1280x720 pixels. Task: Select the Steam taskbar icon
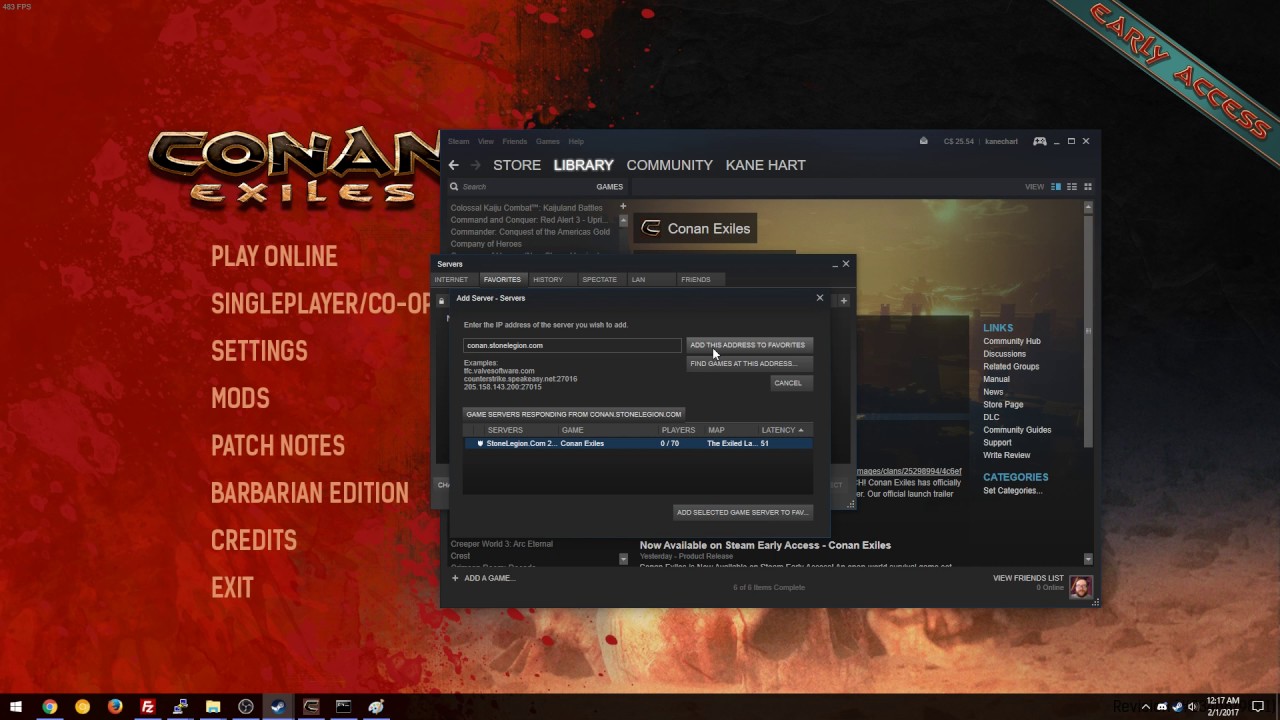[x=278, y=706]
